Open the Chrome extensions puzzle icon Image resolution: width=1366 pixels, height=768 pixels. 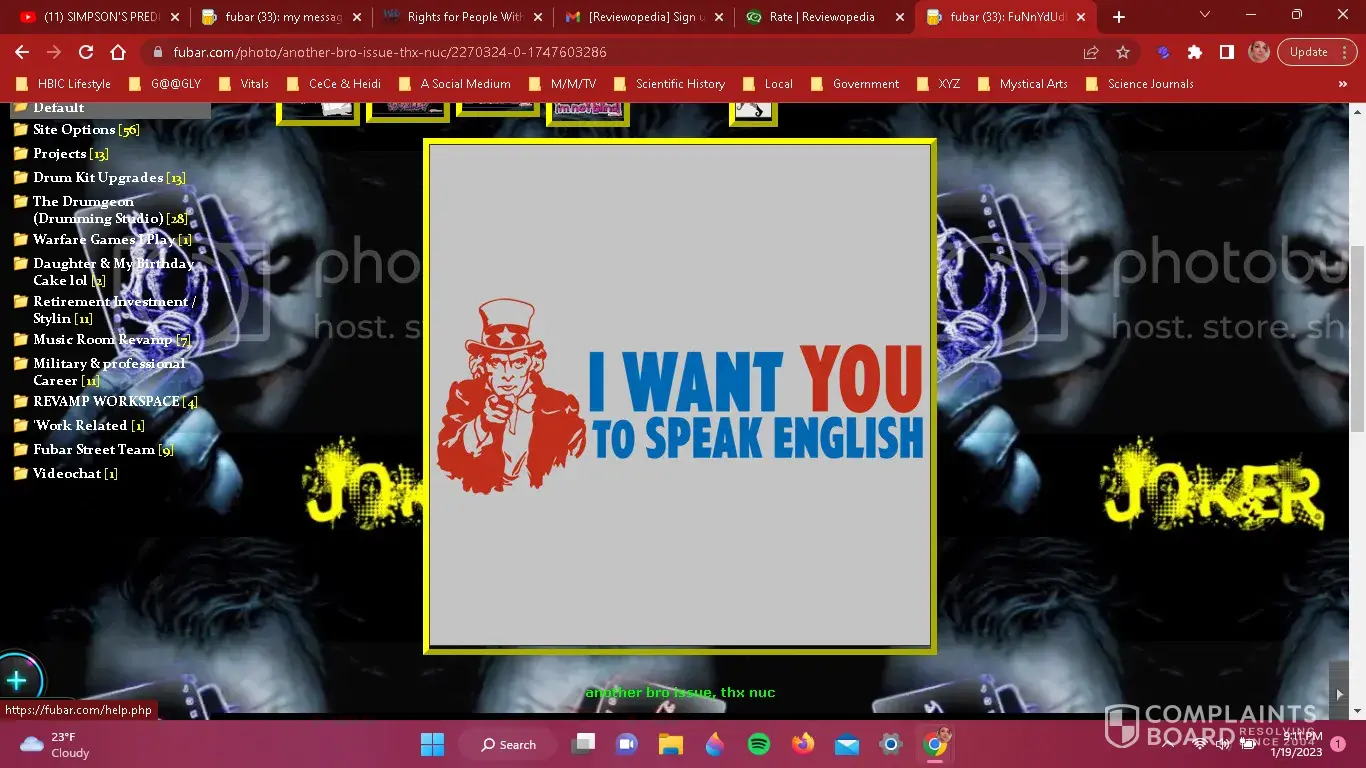pos(1195,52)
